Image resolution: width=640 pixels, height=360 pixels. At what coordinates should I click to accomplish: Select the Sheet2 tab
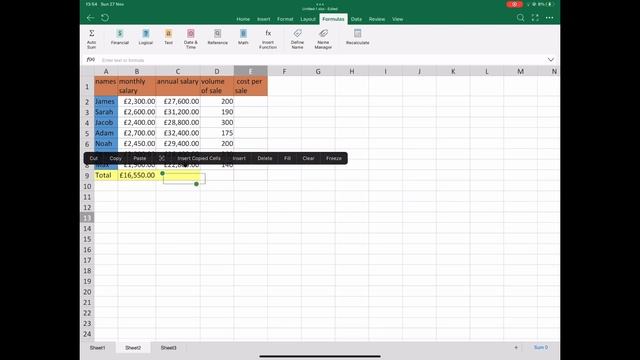tap(133, 348)
